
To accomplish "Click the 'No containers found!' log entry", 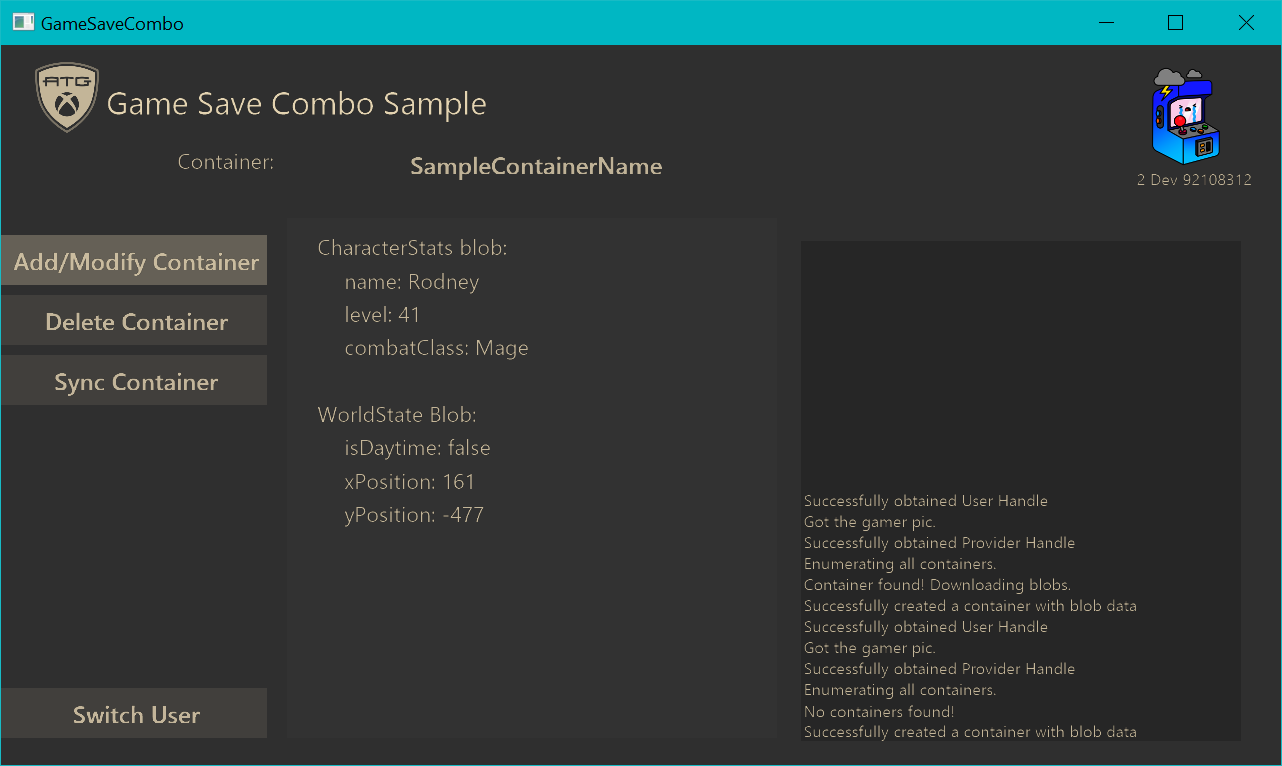I will pyautogui.click(x=879, y=712).
